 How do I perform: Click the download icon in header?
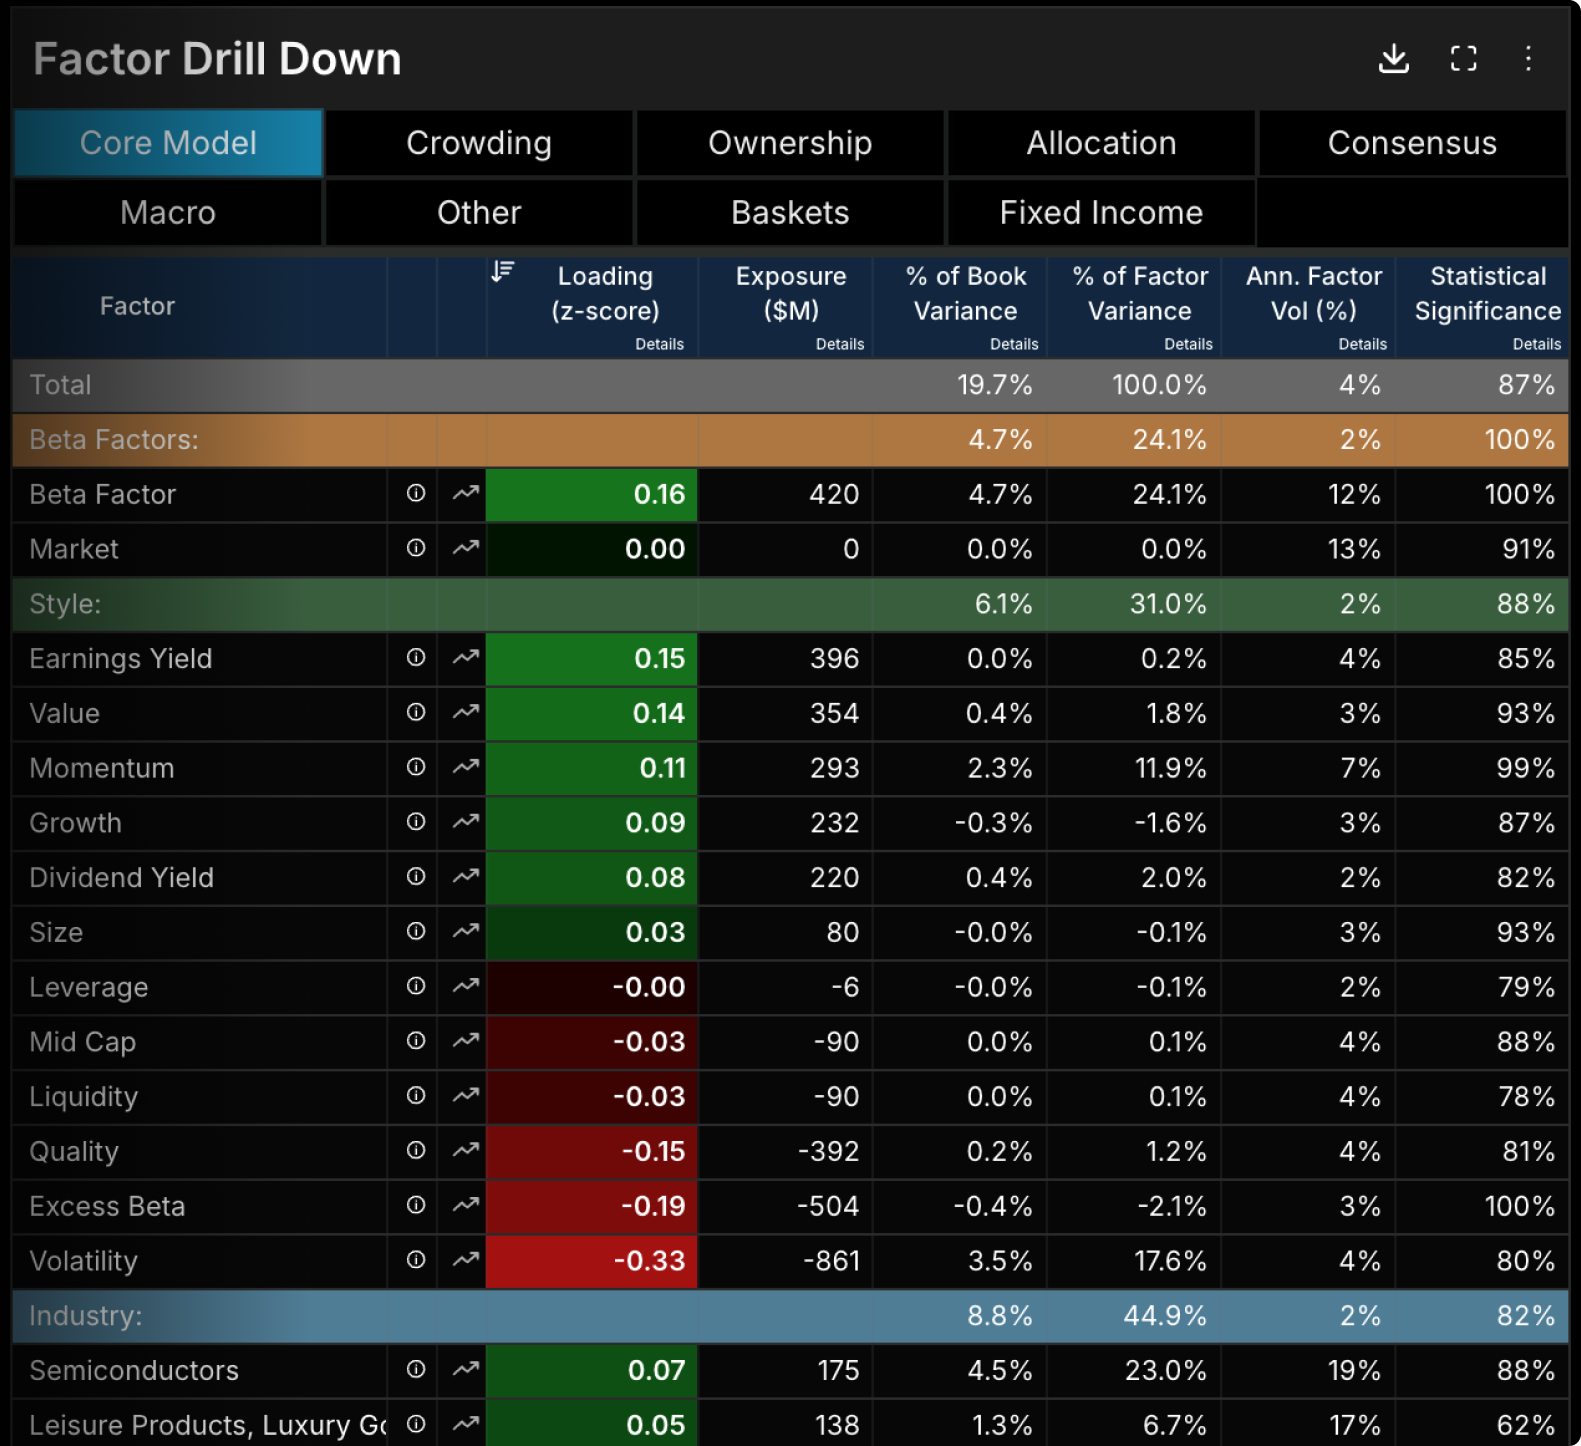point(1393,59)
